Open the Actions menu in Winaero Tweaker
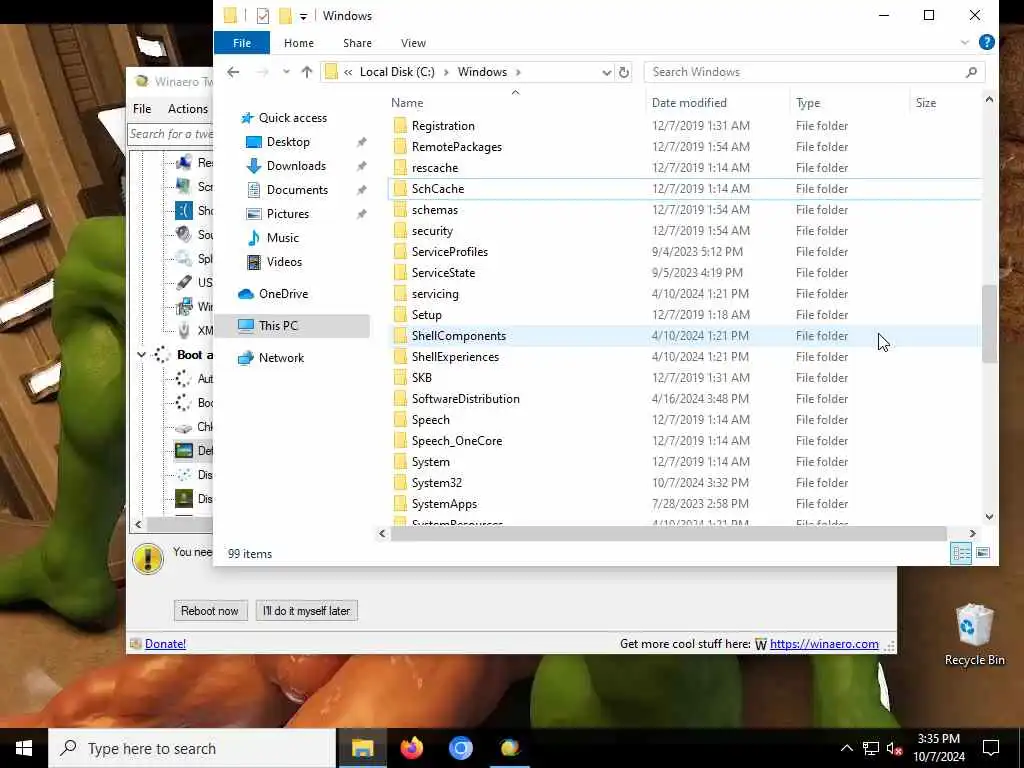The height and width of the screenshot is (768, 1024). coord(188,109)
